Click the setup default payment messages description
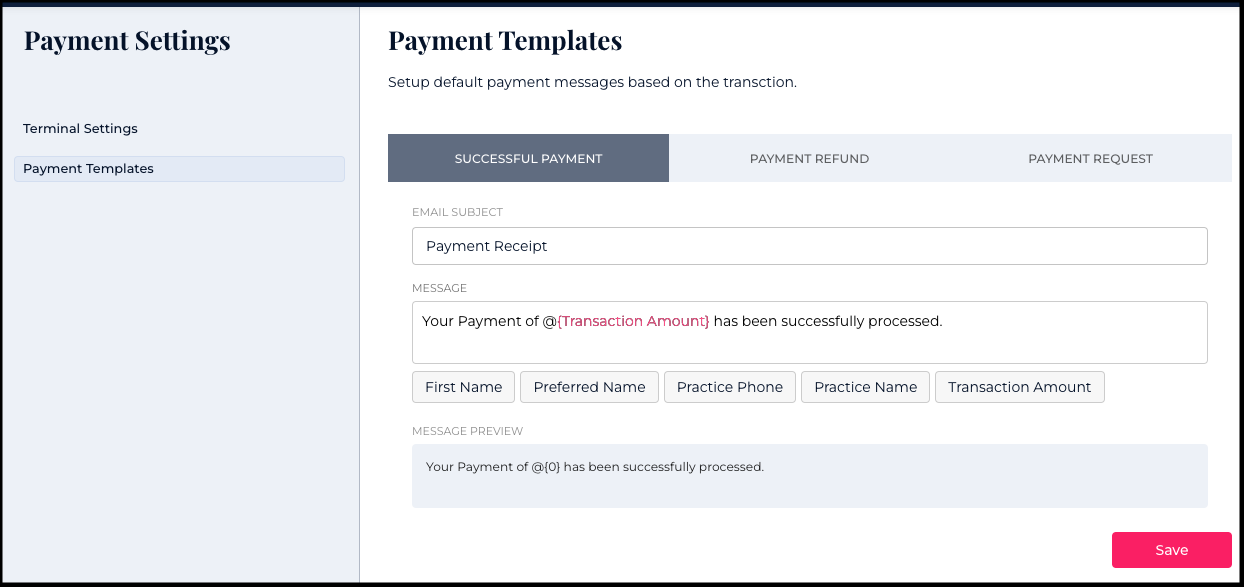Viewport: 1244px width, 587px height. click(x=592, y=82)
